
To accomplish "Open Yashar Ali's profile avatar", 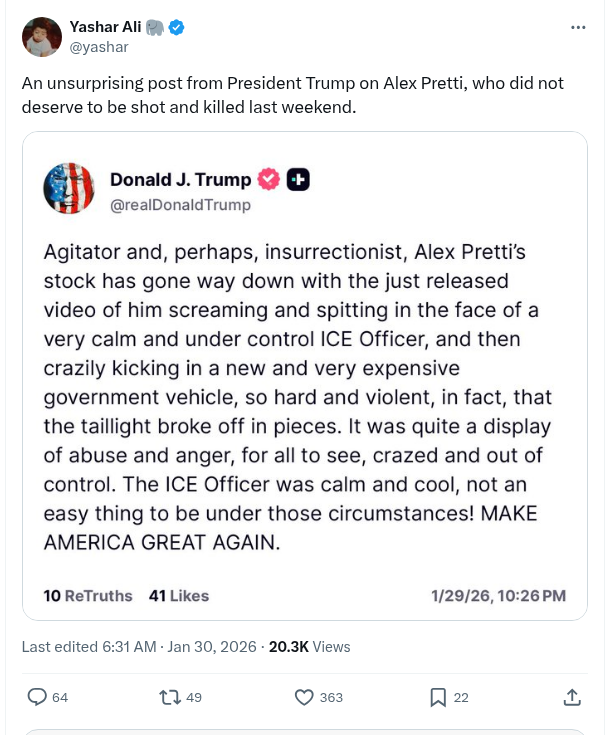I will point(42,37).
